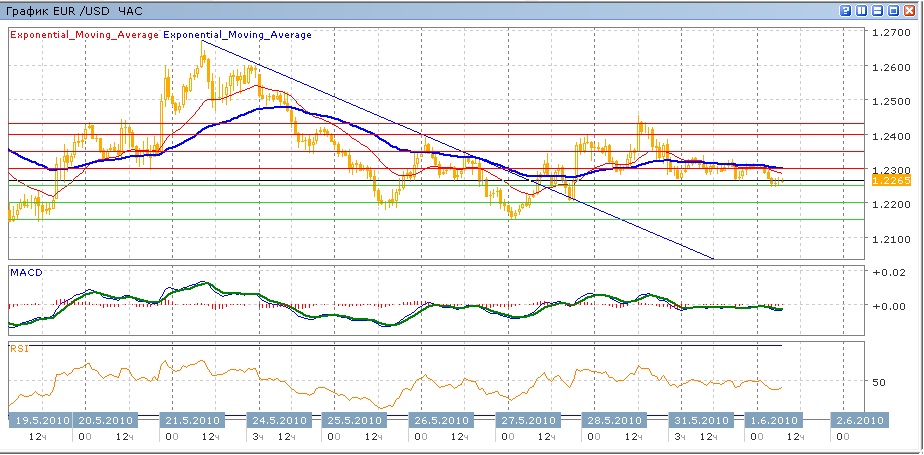This screenshot has width=924, height=455.
Task: Select the RSI indicator panel label
Action: (x=19, y=349)
